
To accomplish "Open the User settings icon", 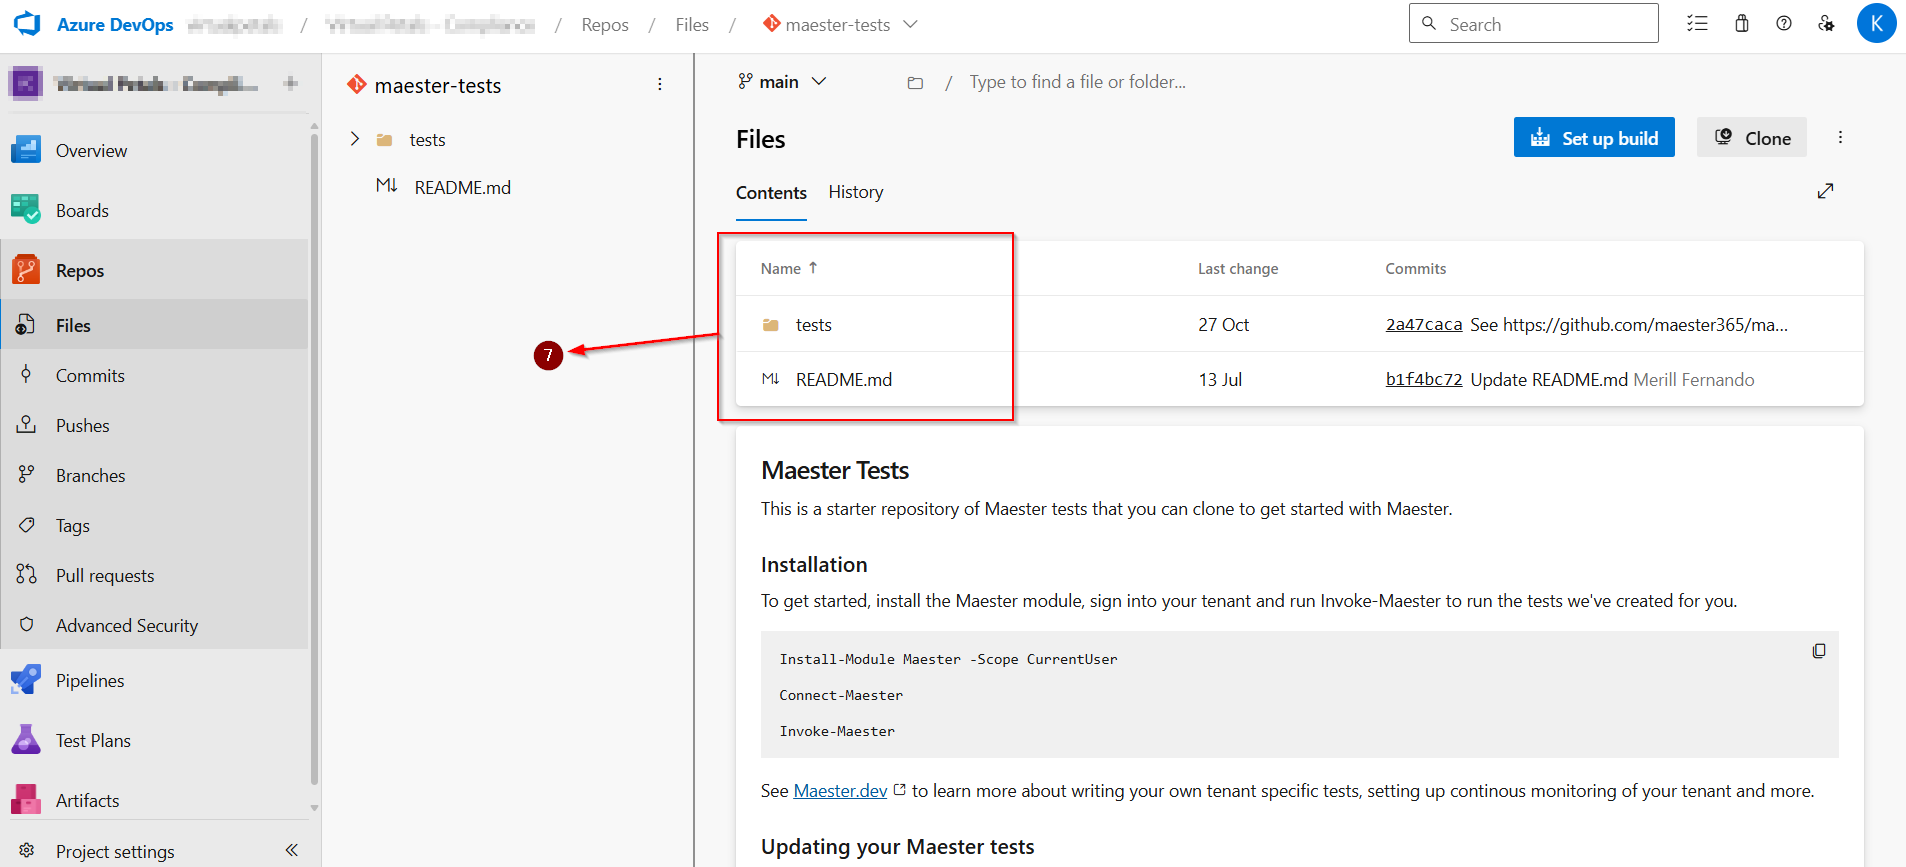I will tap(1826, 23).
